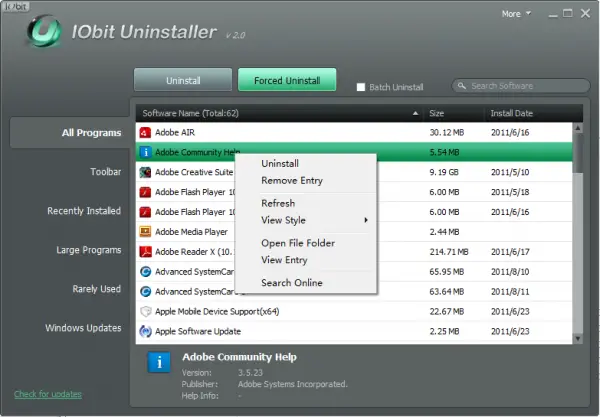Image resolution: width=600 pixels, height=417 pixels.
Task: Click the 30.12 MB size value
Action: [447, 132]
